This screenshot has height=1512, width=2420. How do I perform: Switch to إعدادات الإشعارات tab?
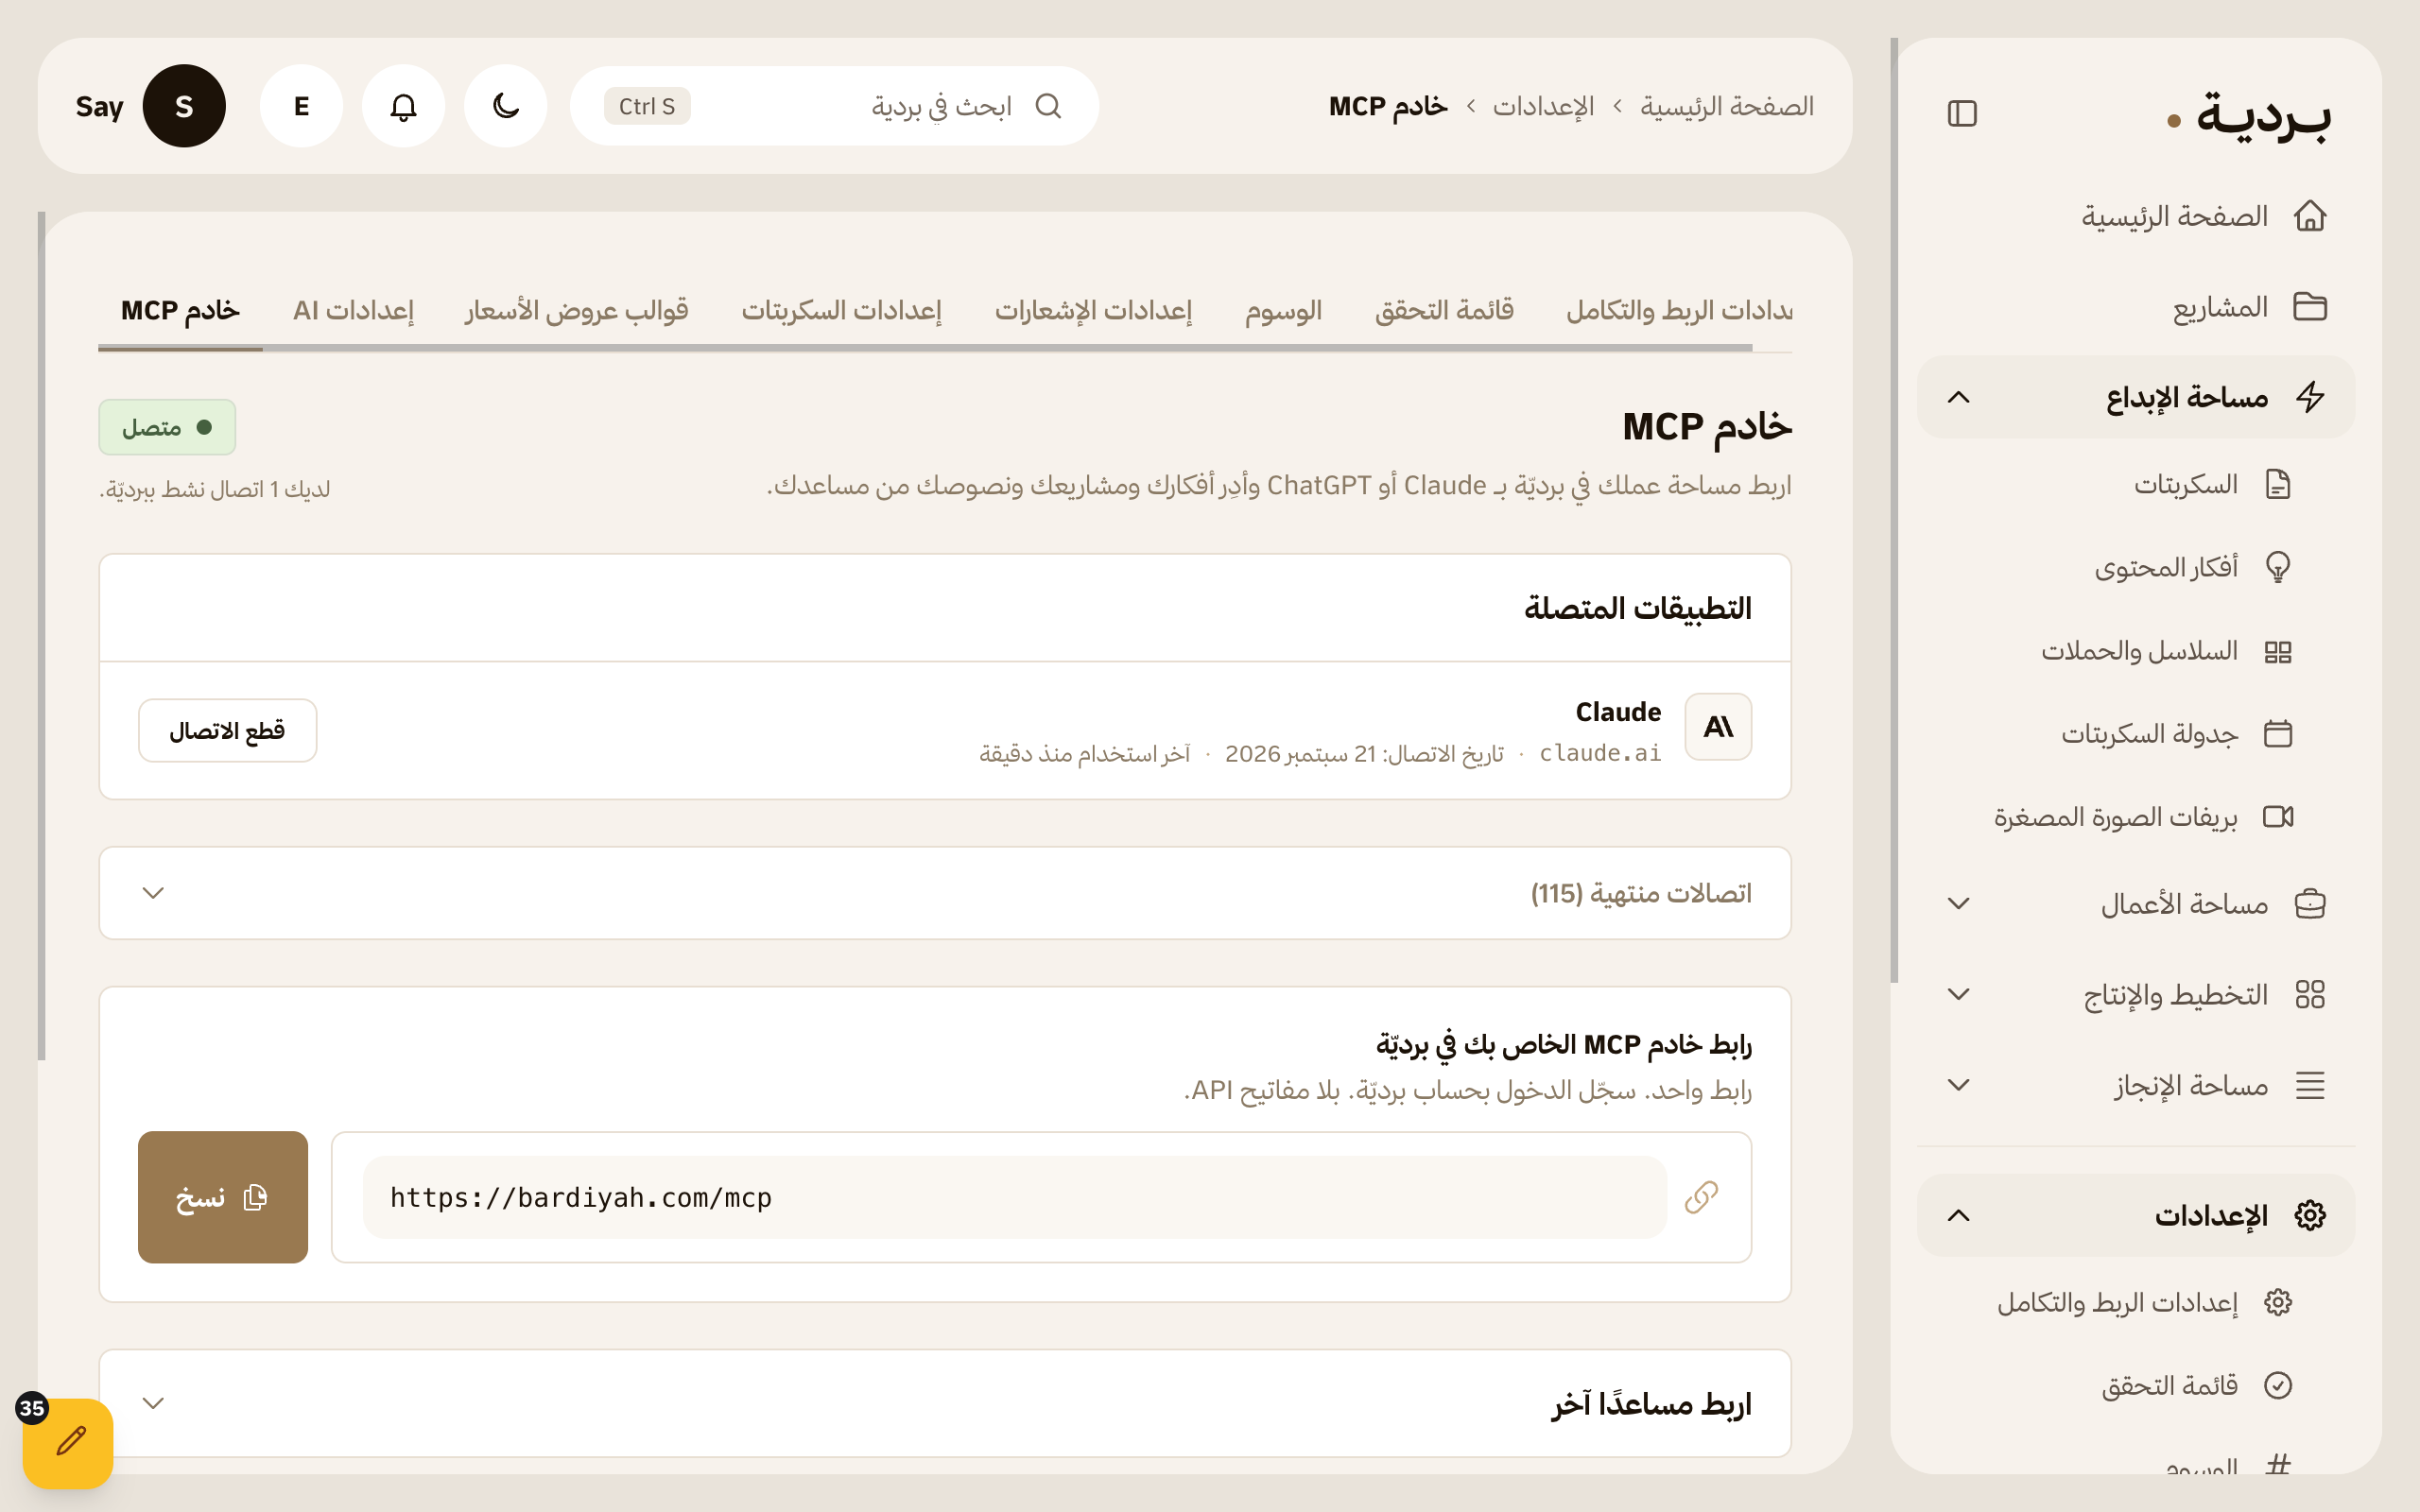coord(1093,310)
